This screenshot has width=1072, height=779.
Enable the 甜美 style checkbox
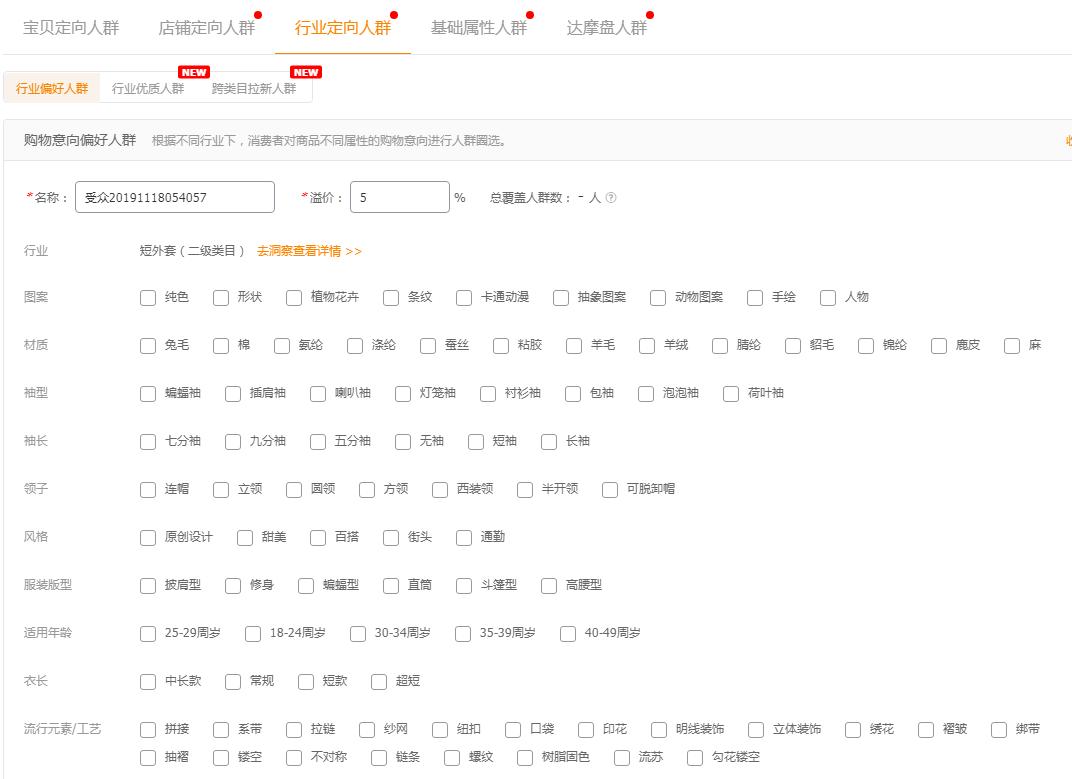tap(244, 537)
